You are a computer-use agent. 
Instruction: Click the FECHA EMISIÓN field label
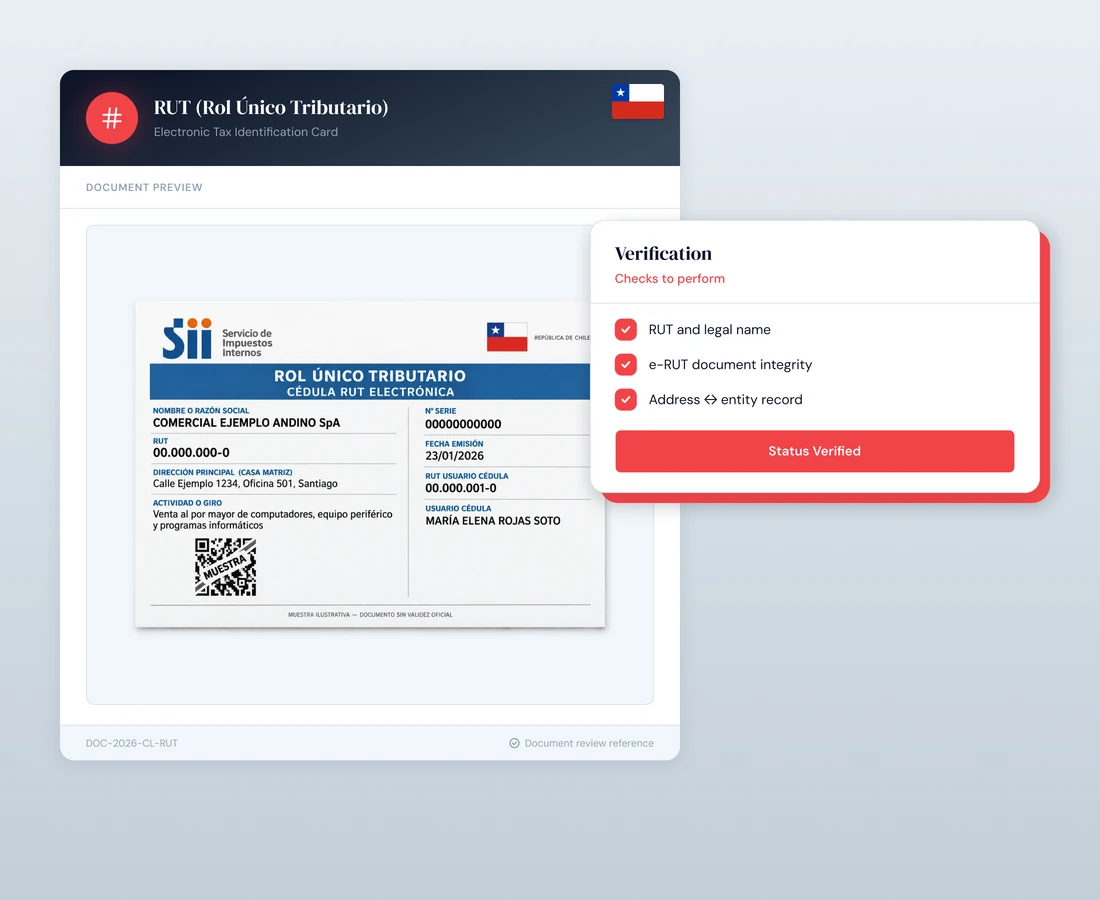[x=454, y=444]
